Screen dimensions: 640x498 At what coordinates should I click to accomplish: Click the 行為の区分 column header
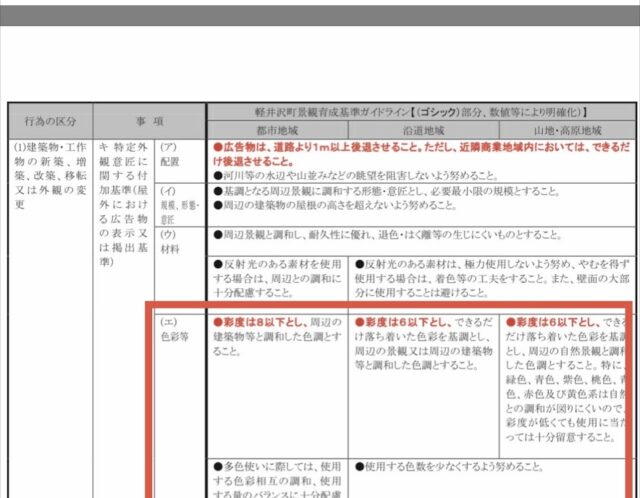click(x=50, y=120)
